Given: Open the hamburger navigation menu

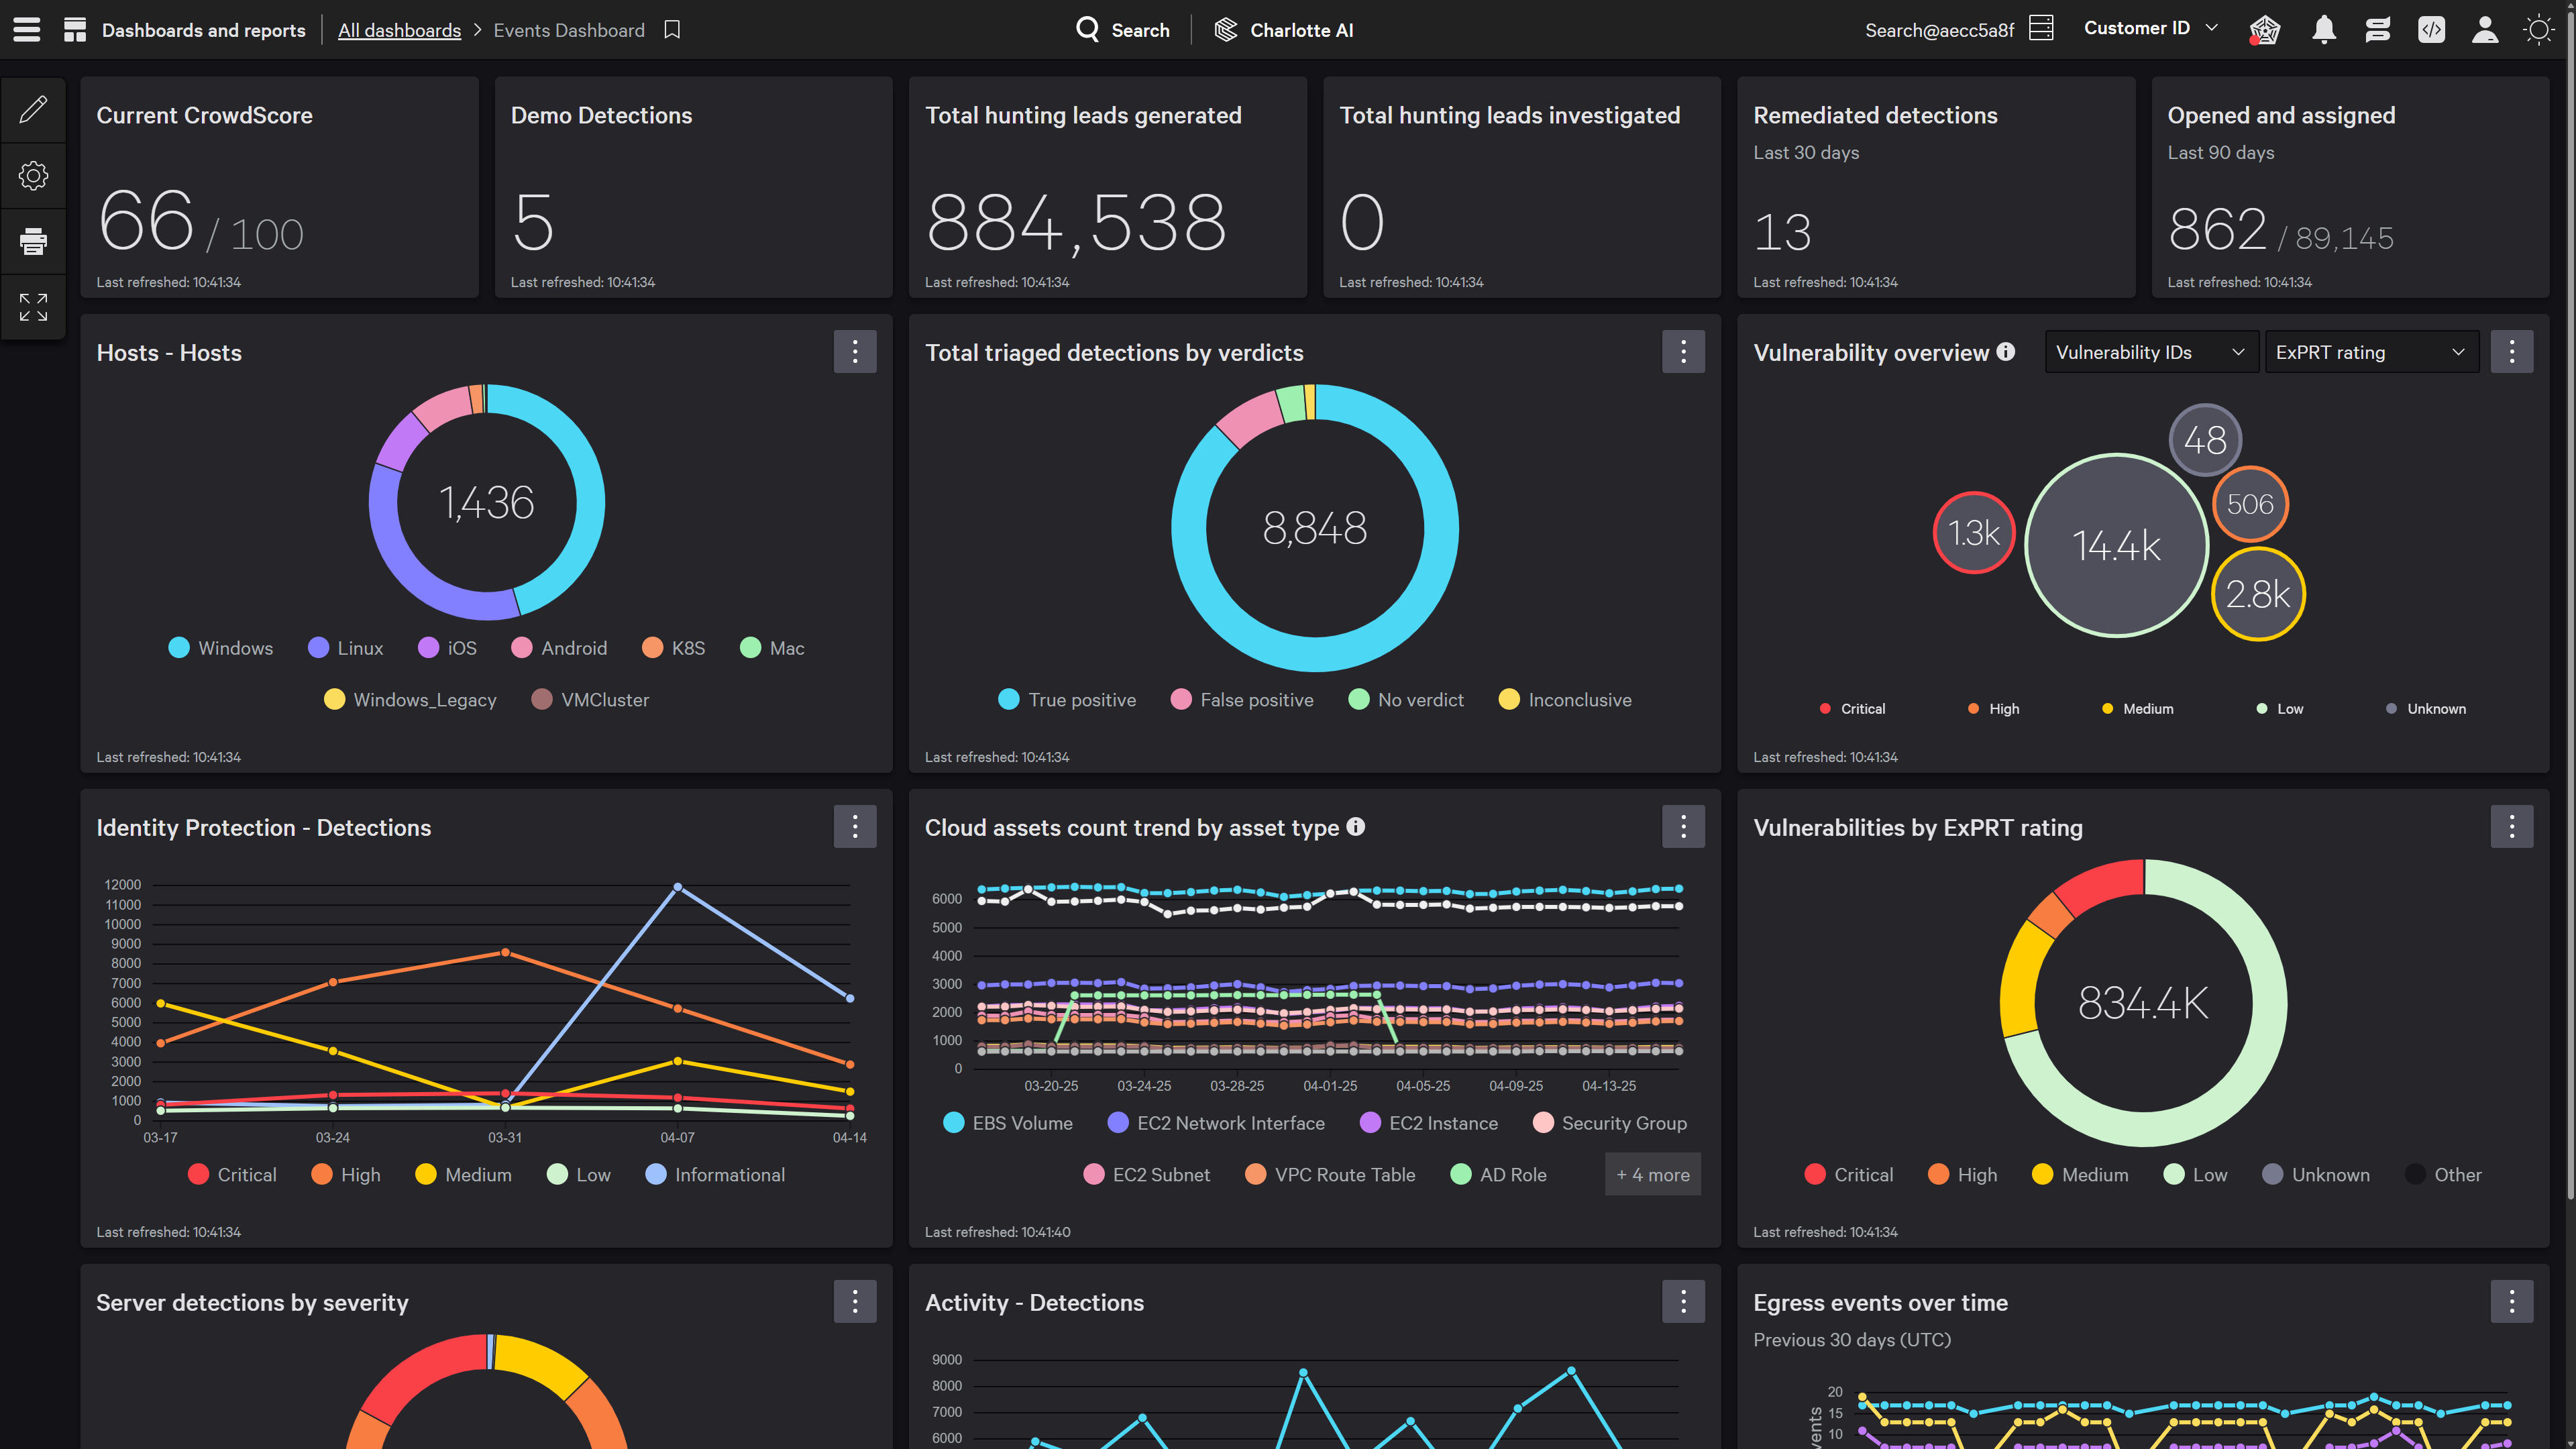Looking at the screenshot, I should [x=27, y=30].
